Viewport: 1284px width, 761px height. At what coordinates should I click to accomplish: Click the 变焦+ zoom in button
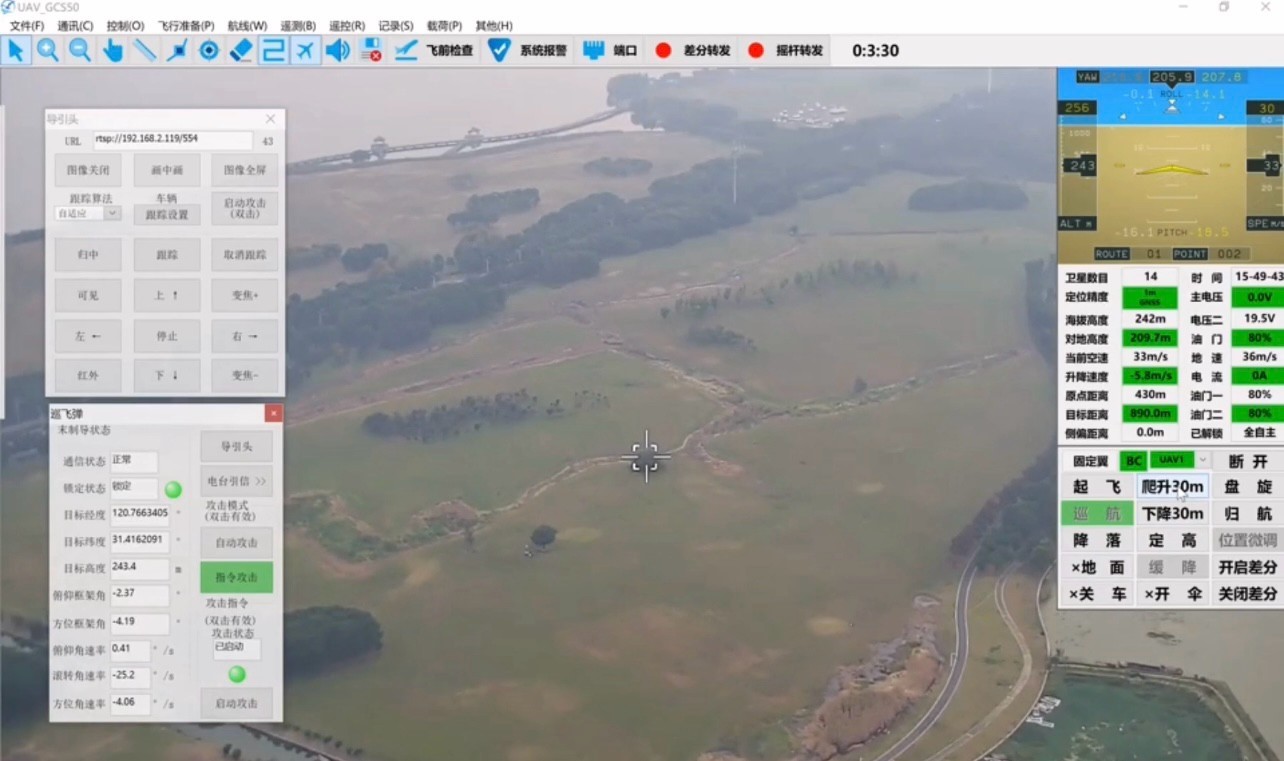coord(245,295)
